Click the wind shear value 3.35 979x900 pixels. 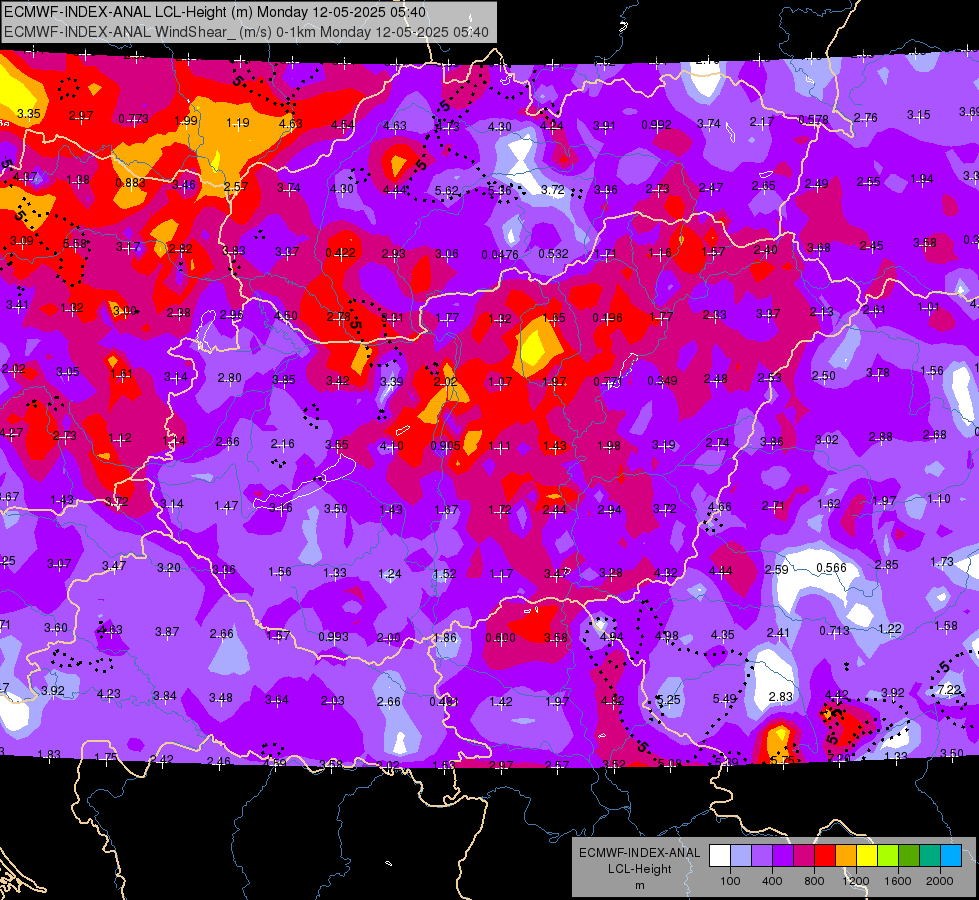(29, 114)
